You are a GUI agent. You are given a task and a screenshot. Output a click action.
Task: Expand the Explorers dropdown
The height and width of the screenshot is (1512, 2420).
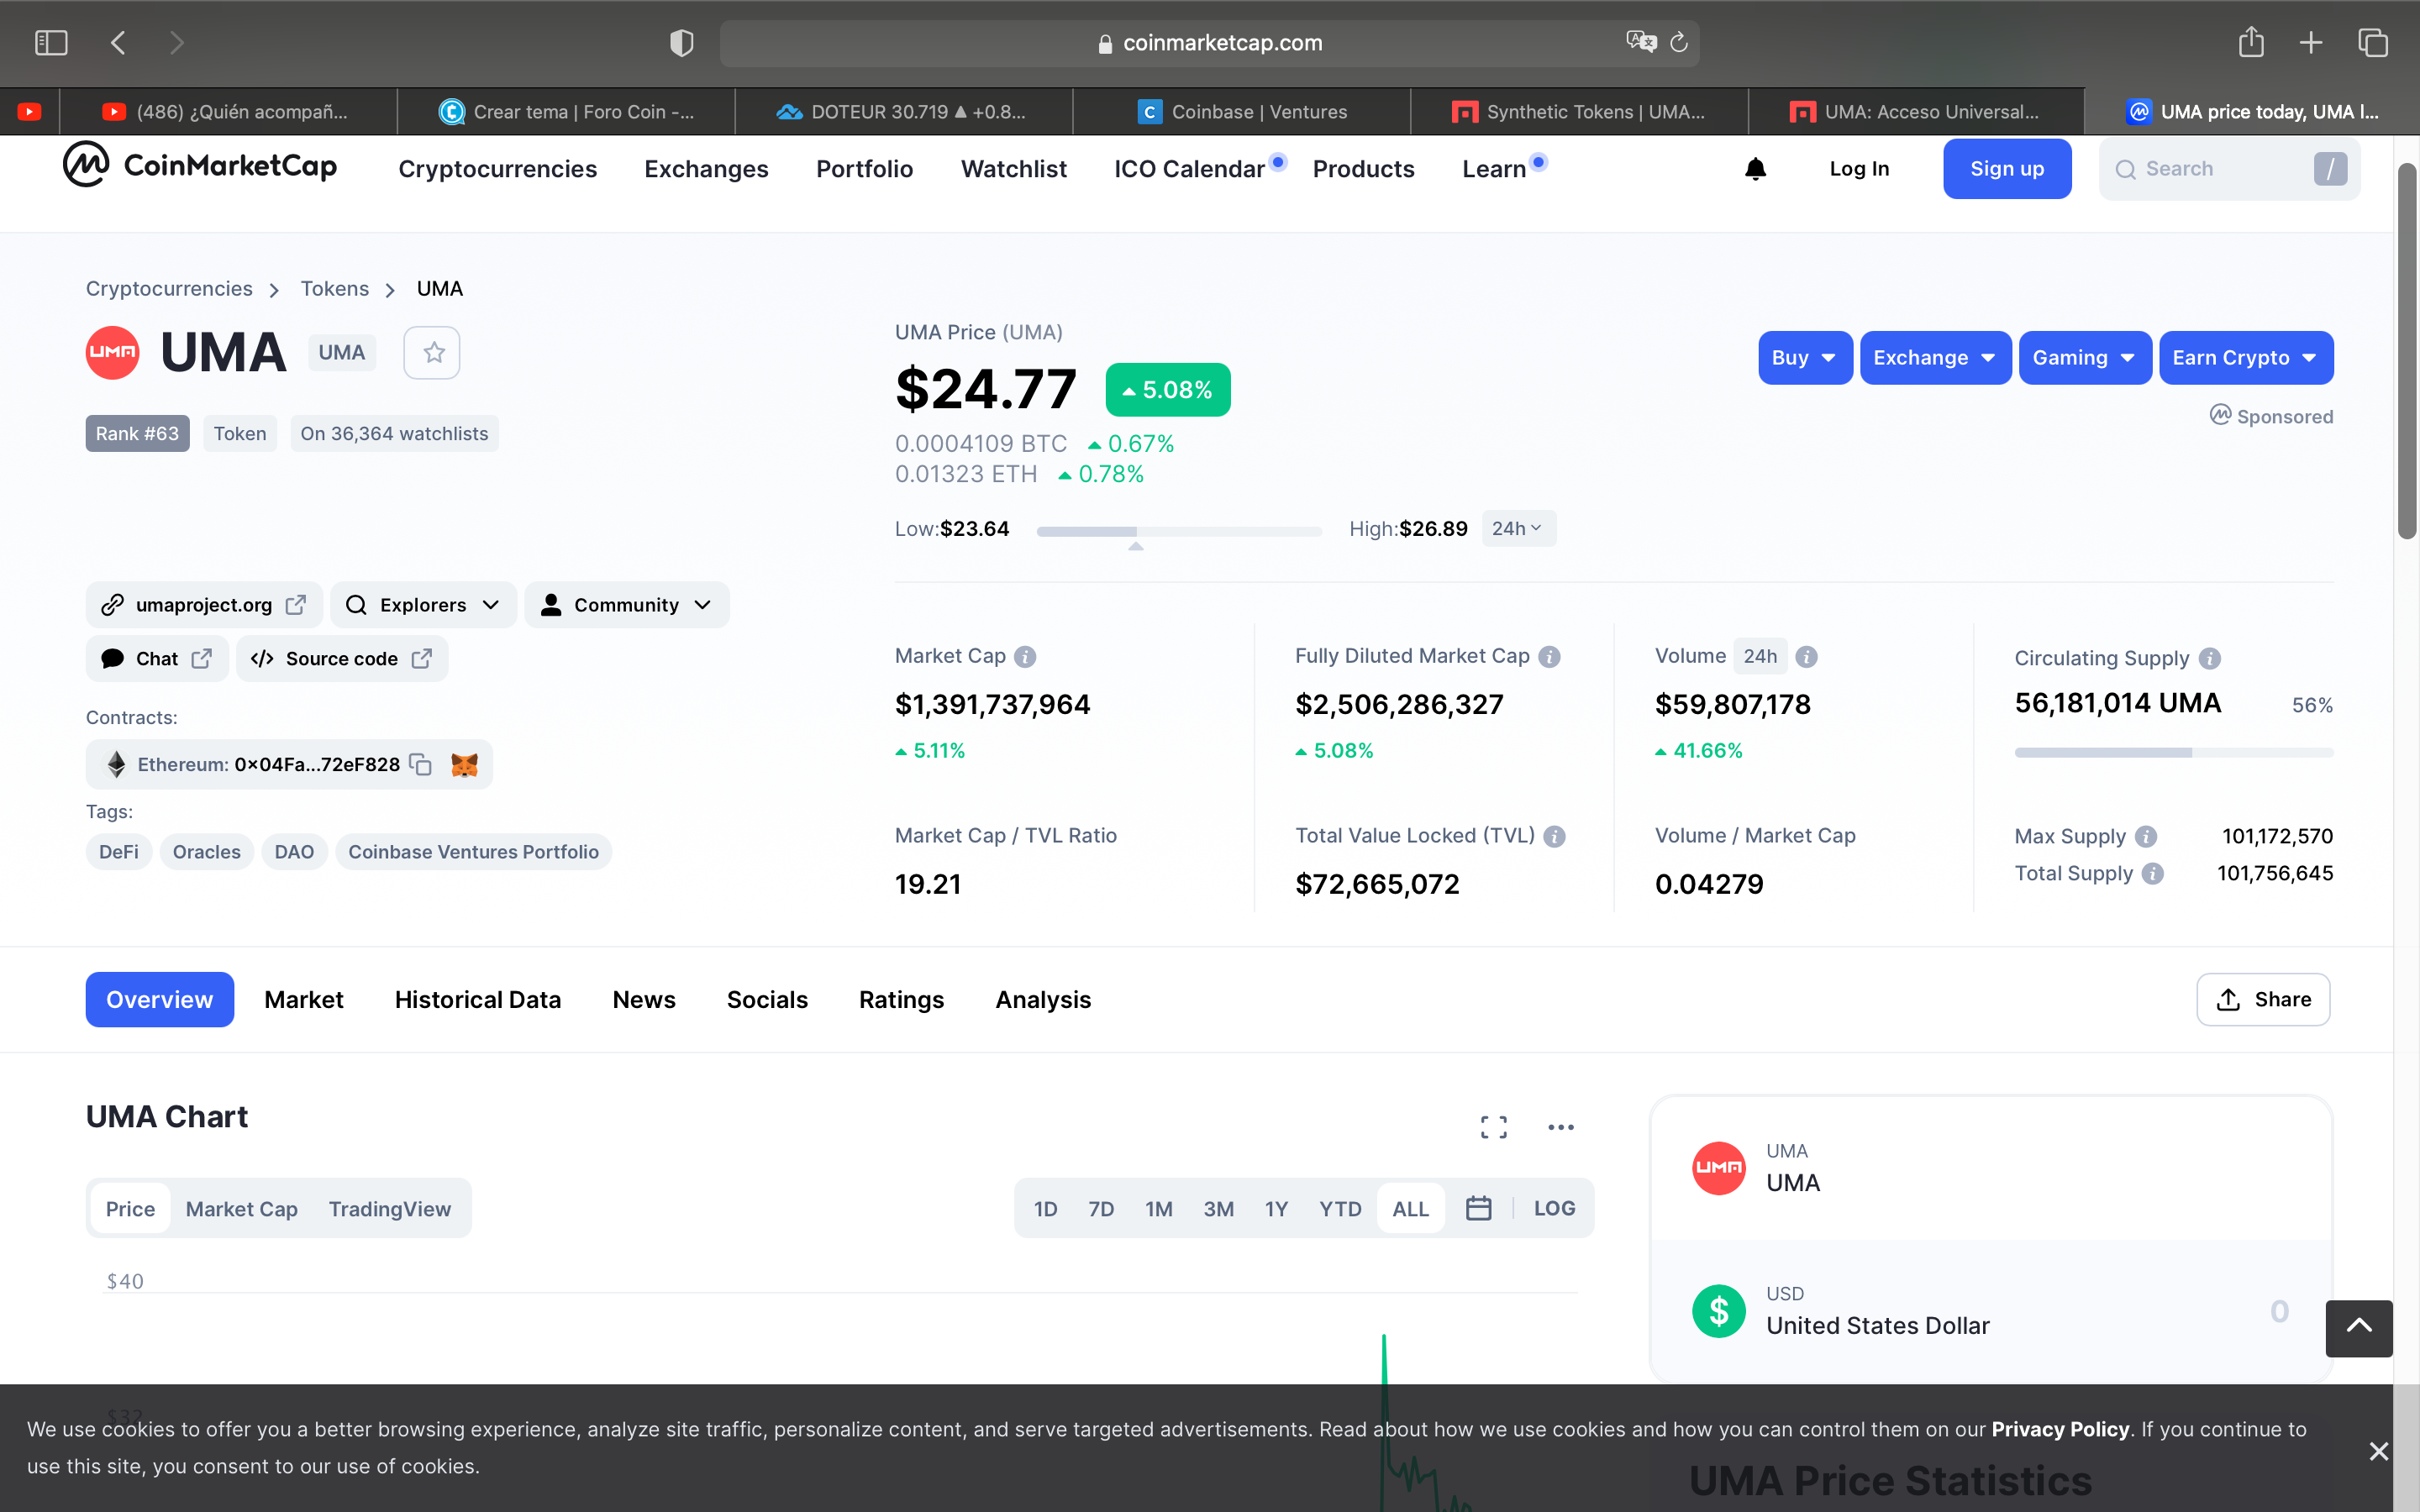click(423, 604)
